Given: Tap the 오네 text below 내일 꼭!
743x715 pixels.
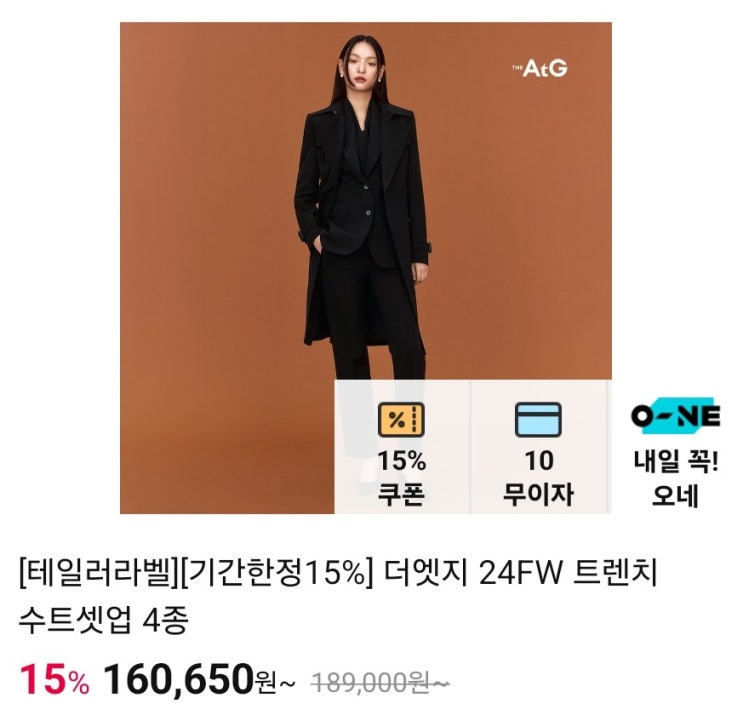Looking at the screenshot, I should point(676,495).
